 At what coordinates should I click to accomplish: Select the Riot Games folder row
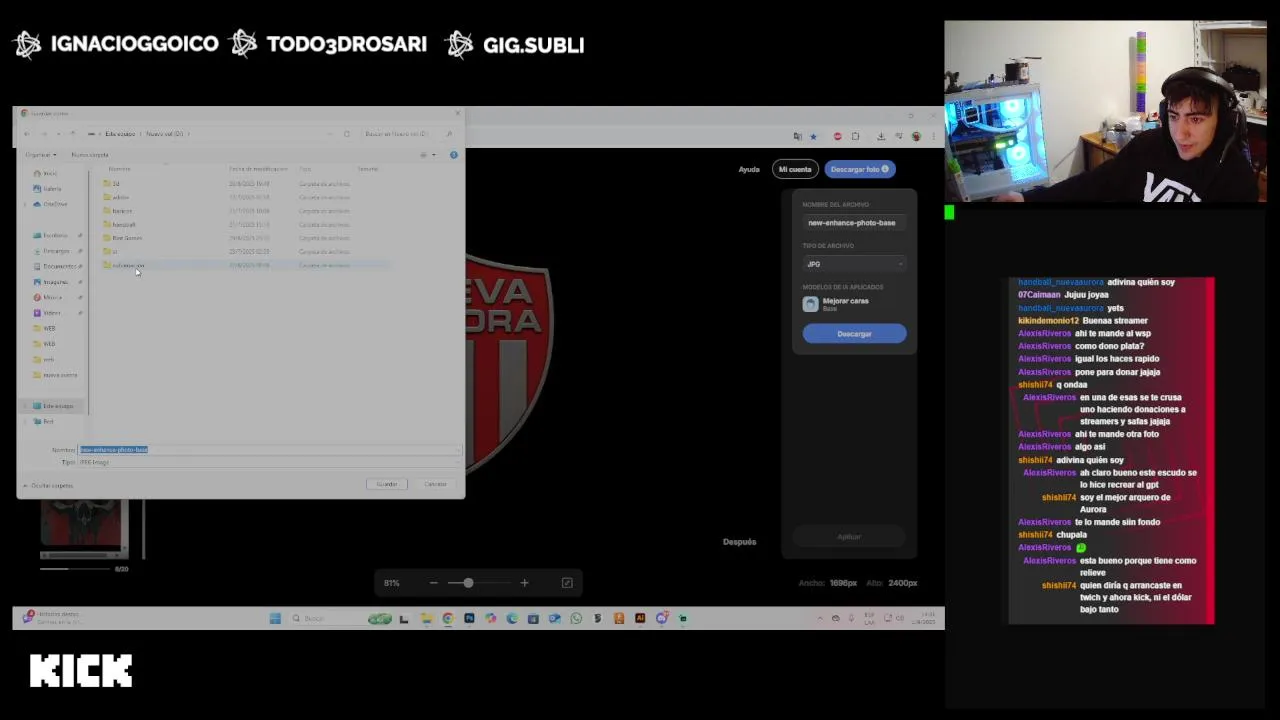(x=245, y=238)
